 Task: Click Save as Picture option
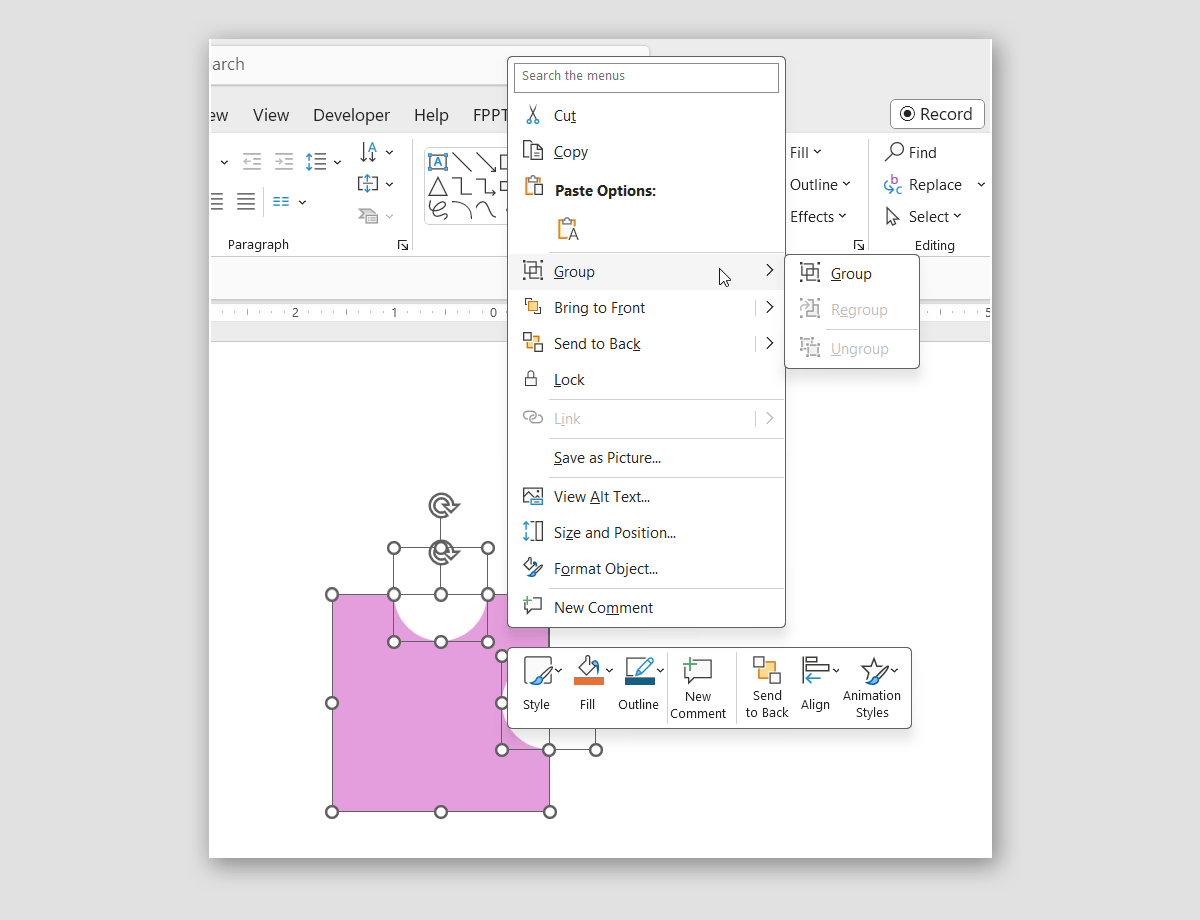coord(607,458)
